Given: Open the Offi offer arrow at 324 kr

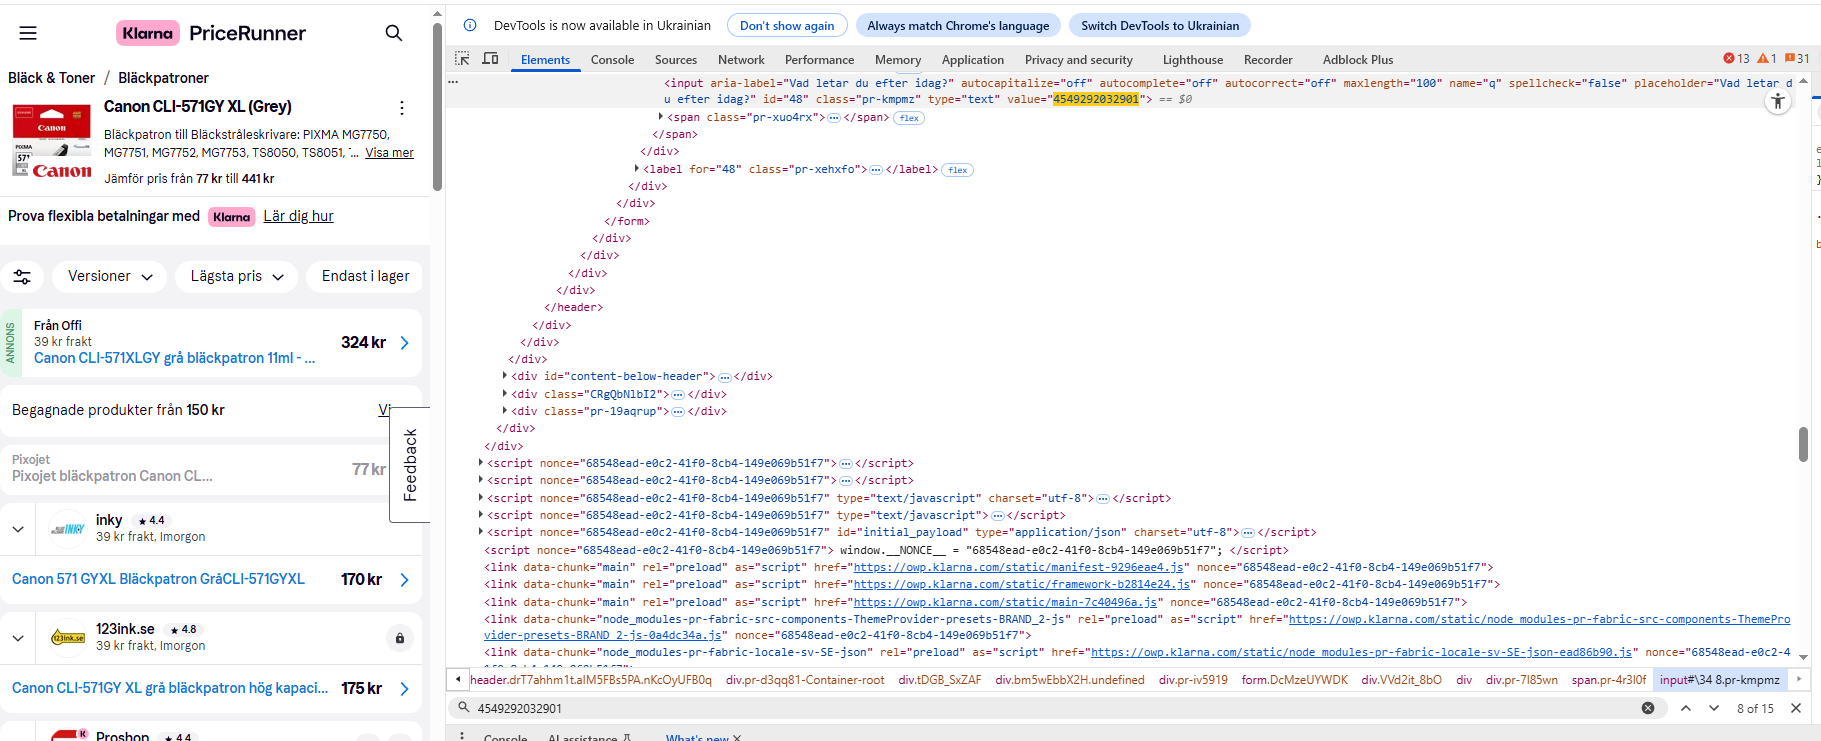Looking at the screenshot, I should [x=405, y=343].
